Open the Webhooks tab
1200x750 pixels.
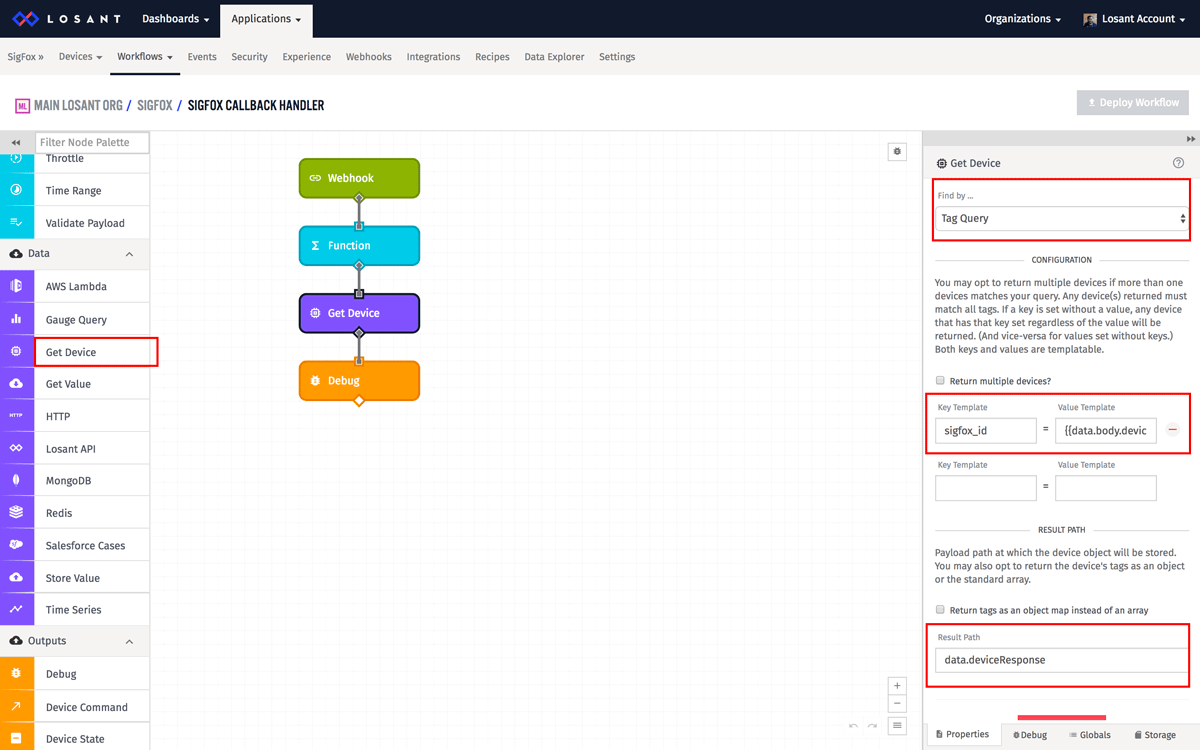click(x=369, y=57)
